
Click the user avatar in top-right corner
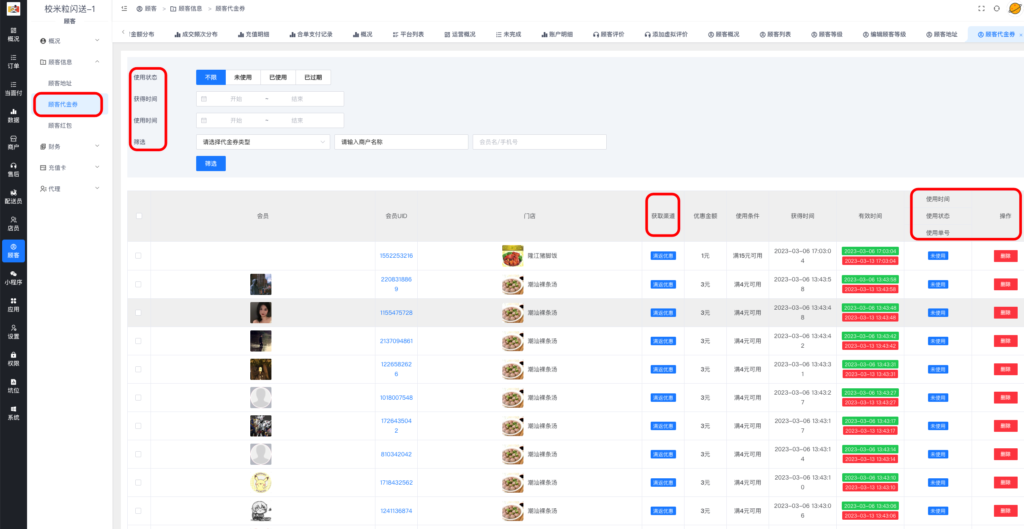tap(1014, 8)
